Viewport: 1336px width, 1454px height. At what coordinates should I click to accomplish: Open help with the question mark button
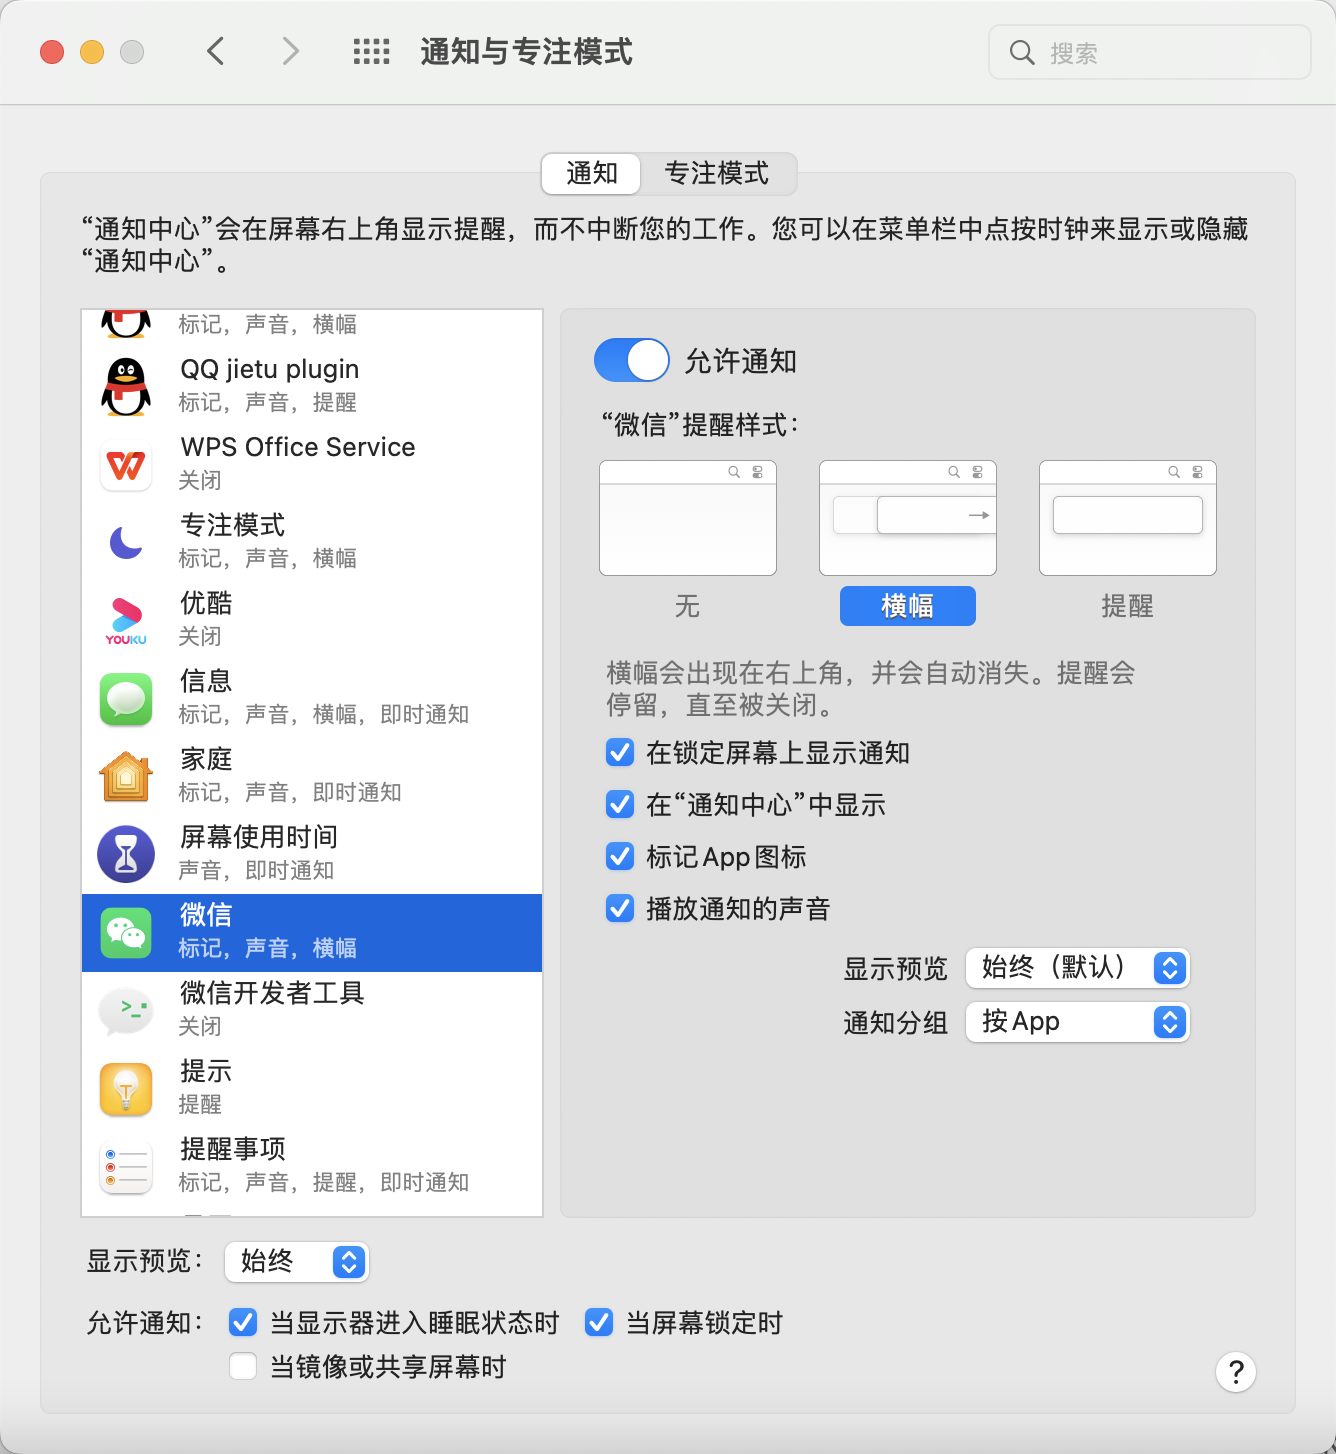click(1236, 1372)
